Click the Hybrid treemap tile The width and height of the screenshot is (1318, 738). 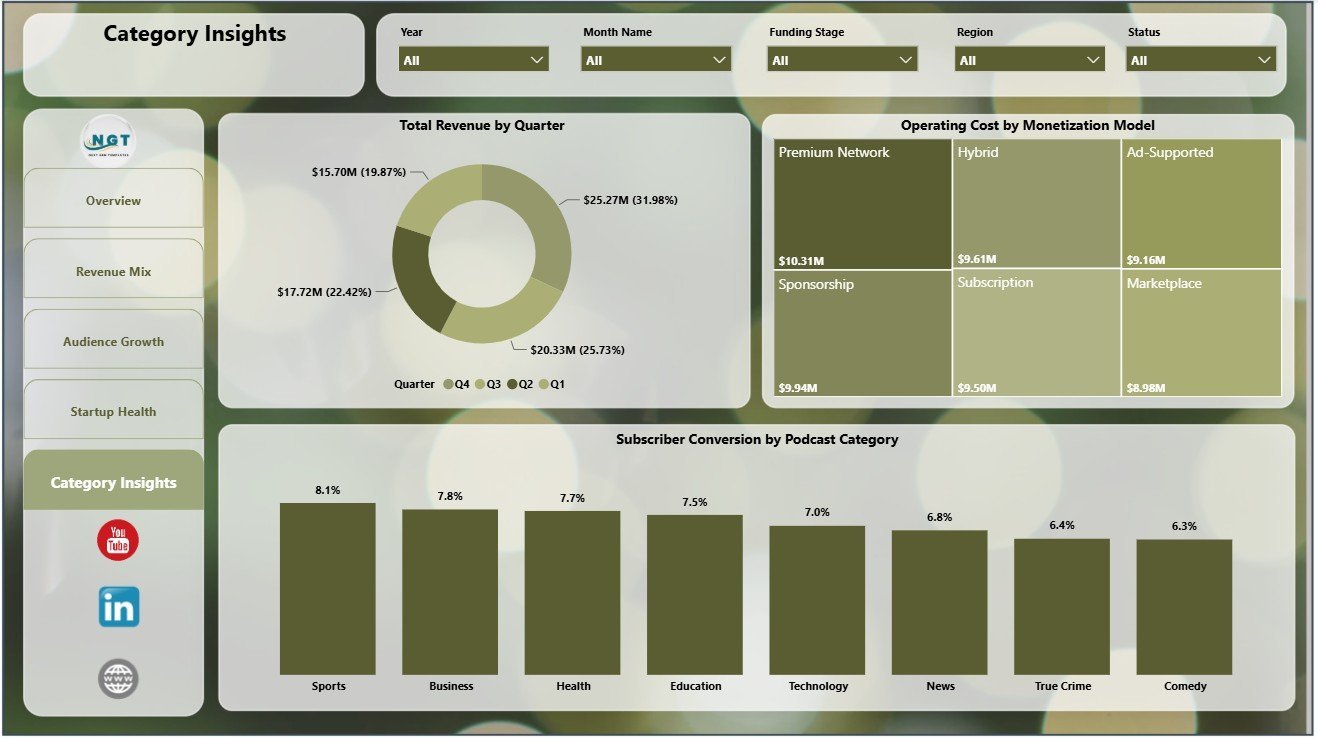[1036, 204]
